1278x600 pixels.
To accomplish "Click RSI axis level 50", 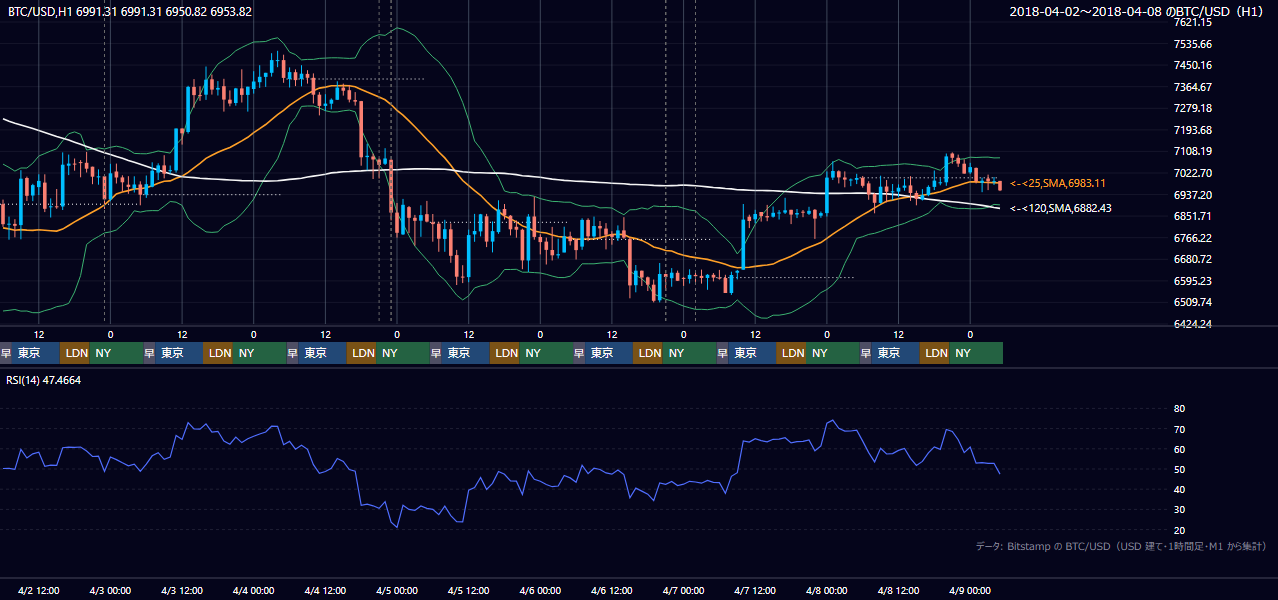I will (x=1179, y=469).
